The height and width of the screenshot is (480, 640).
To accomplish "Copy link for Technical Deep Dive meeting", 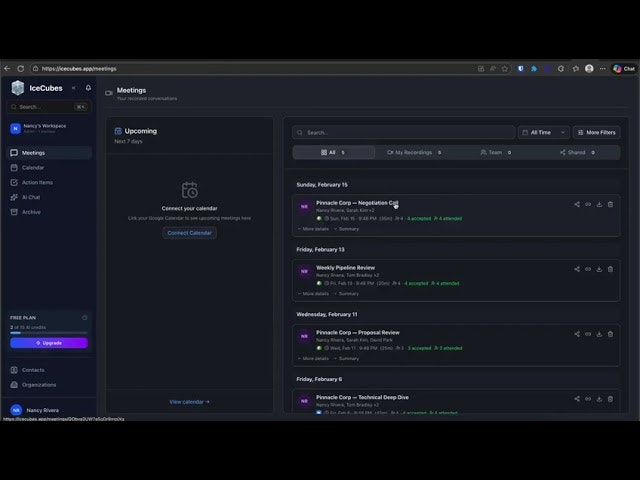I will pyautogui.click(x=588, y=399).
